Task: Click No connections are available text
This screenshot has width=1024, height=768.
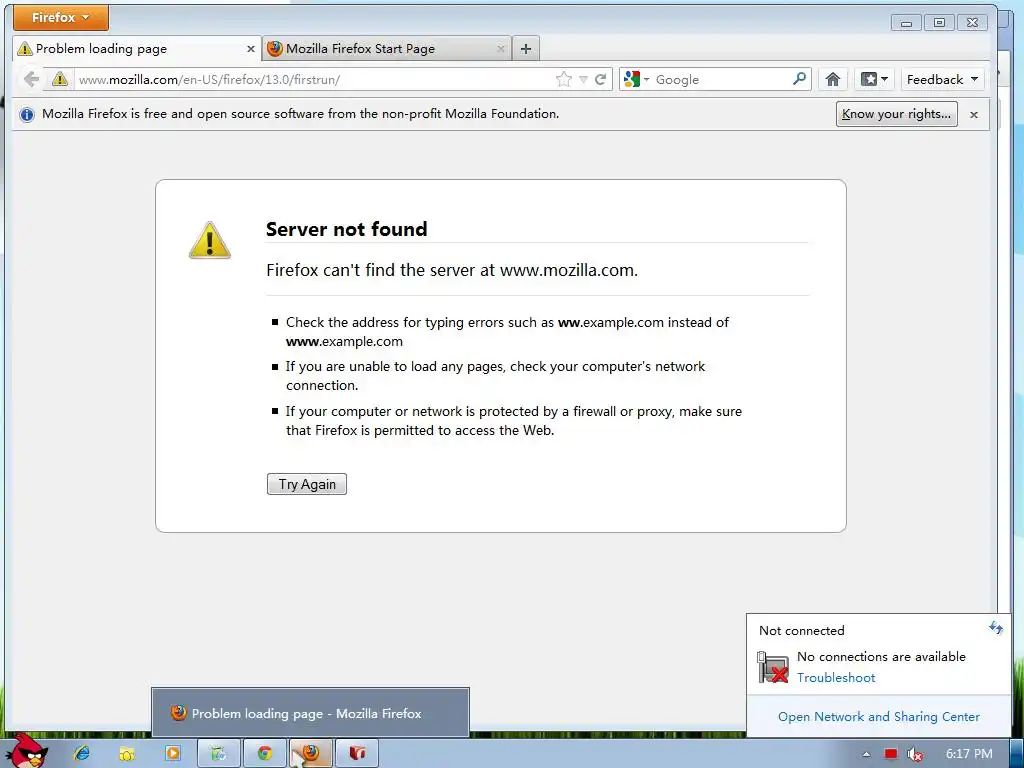Action: (881, 657)
